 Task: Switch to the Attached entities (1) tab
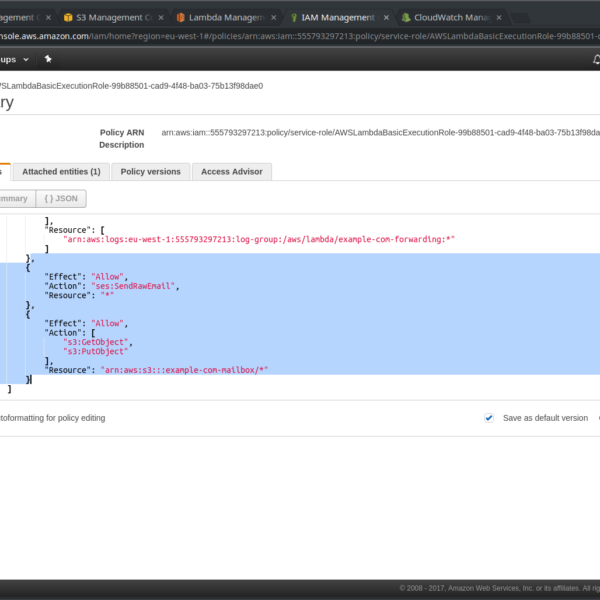[61, 171]
